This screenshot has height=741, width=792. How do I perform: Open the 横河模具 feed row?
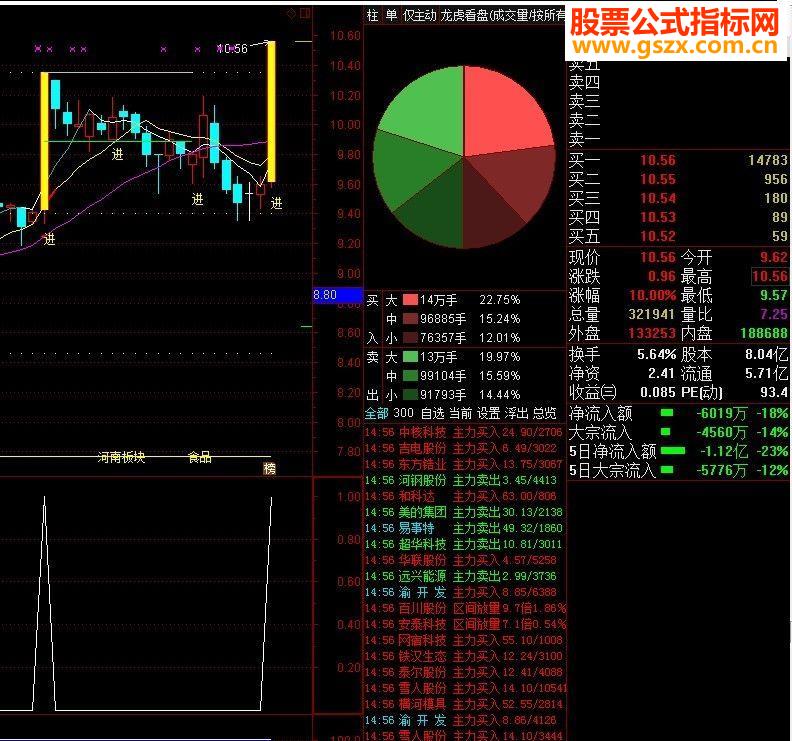[x=464, y=704]
